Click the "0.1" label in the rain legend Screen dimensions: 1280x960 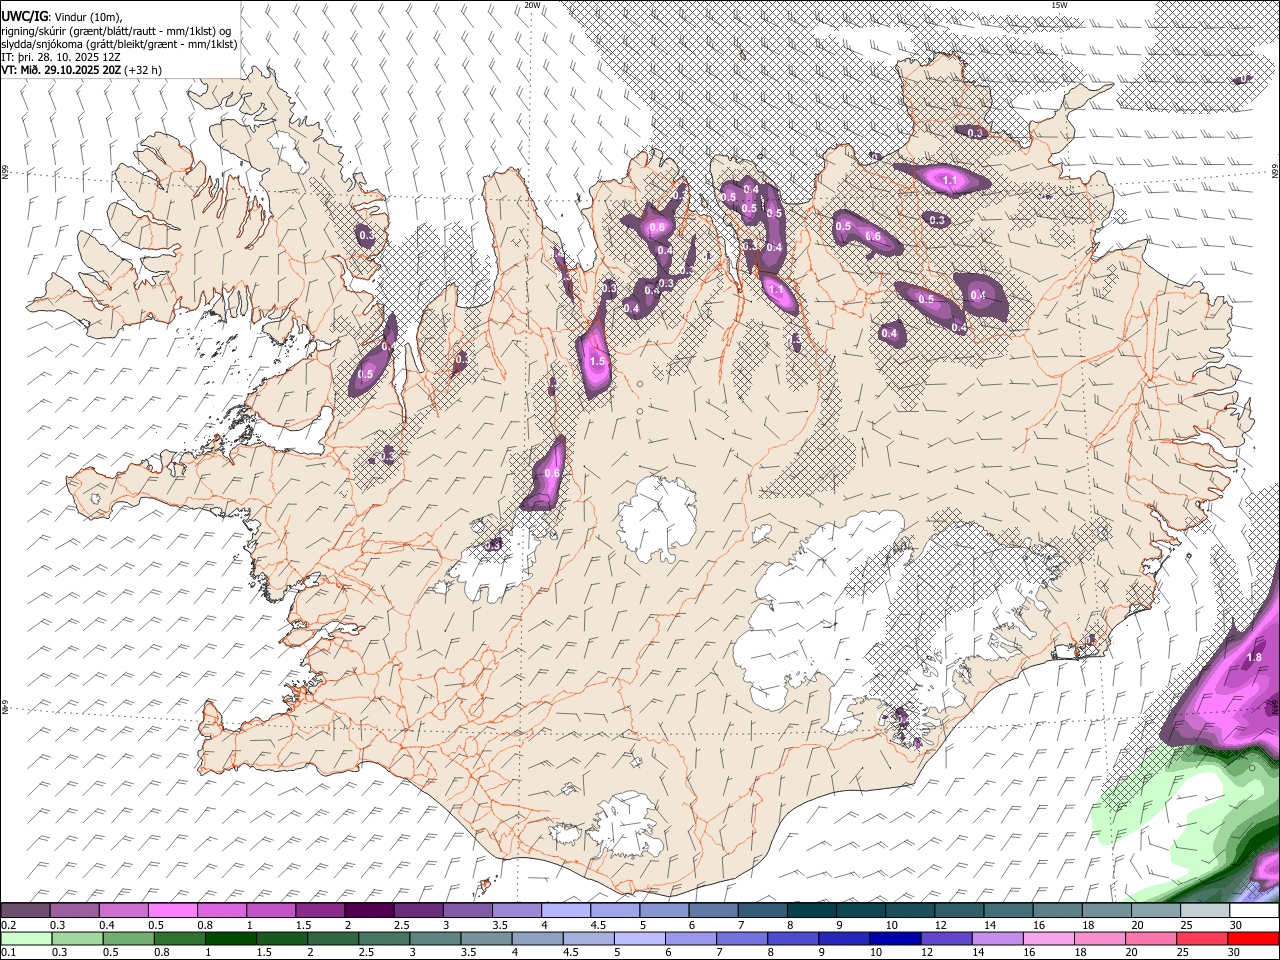(x=8, y=953)
